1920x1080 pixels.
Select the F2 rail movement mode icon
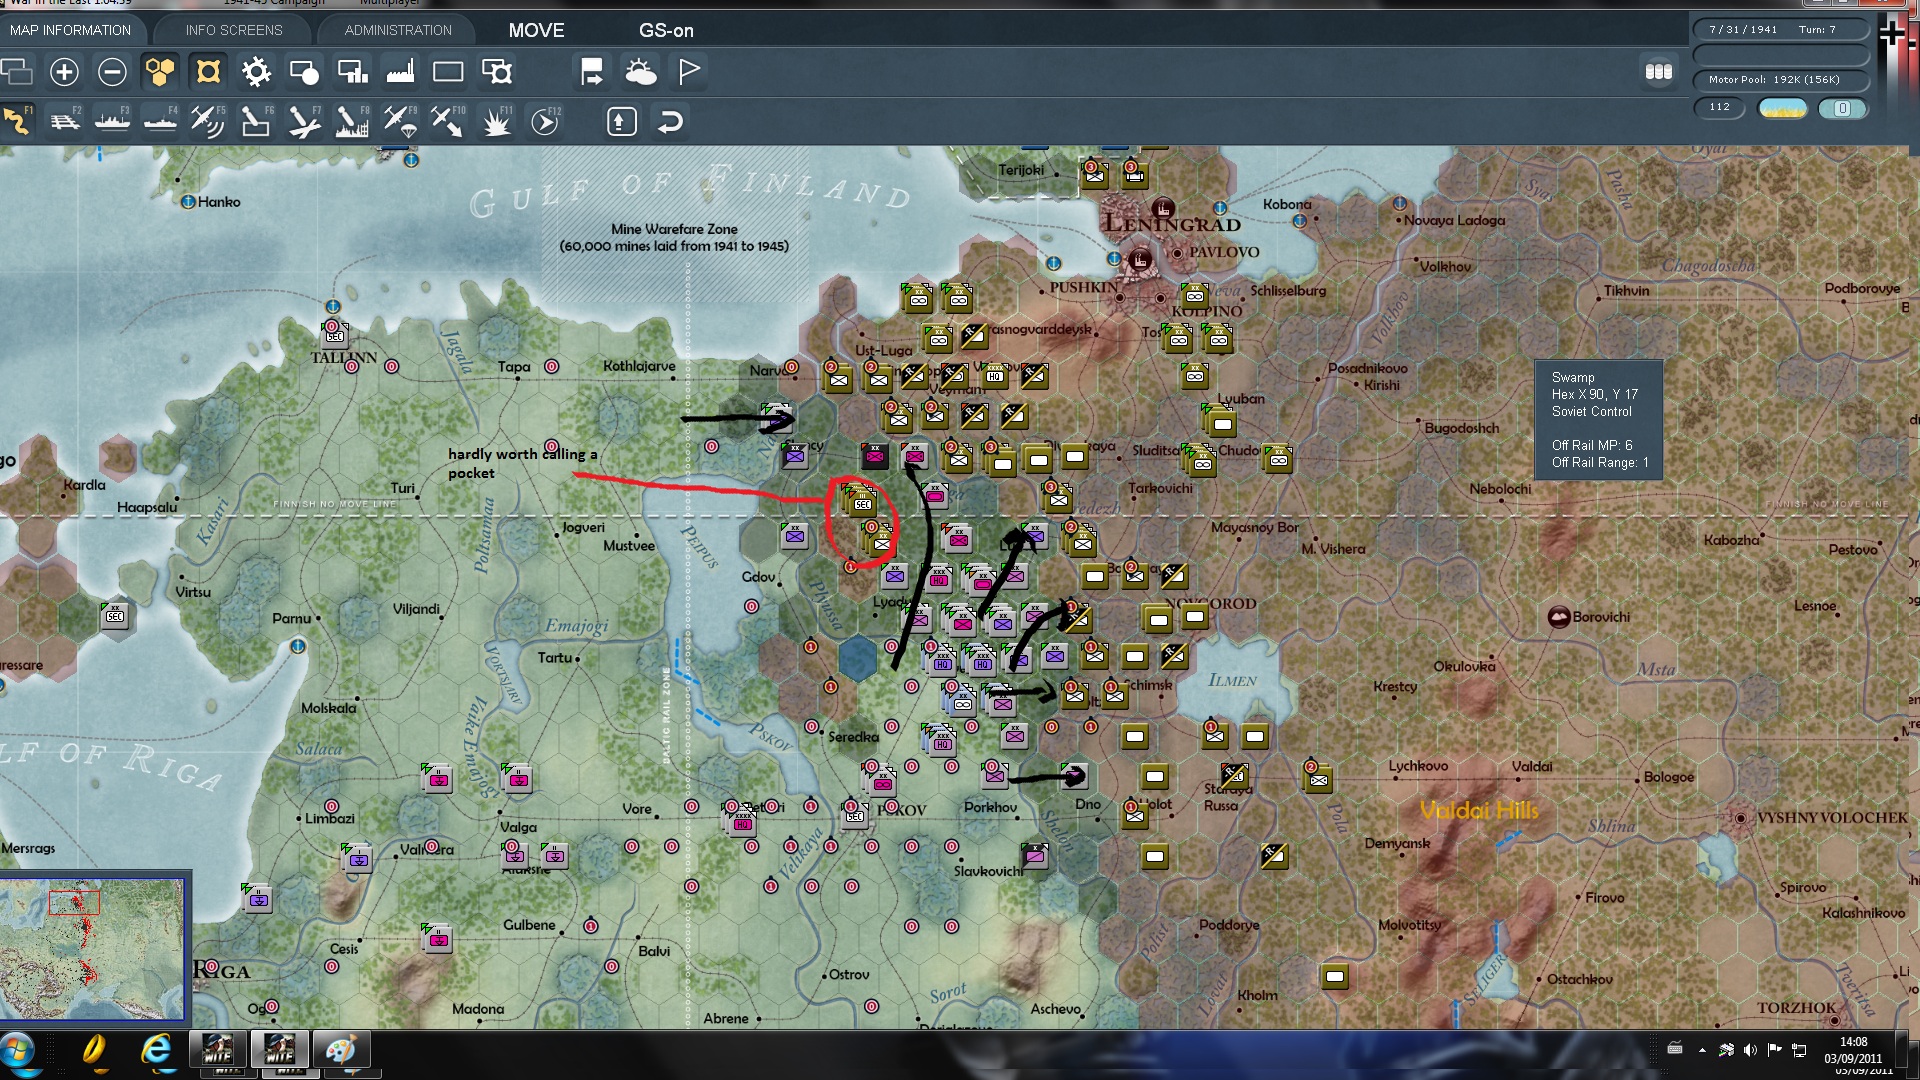(64, 122)
